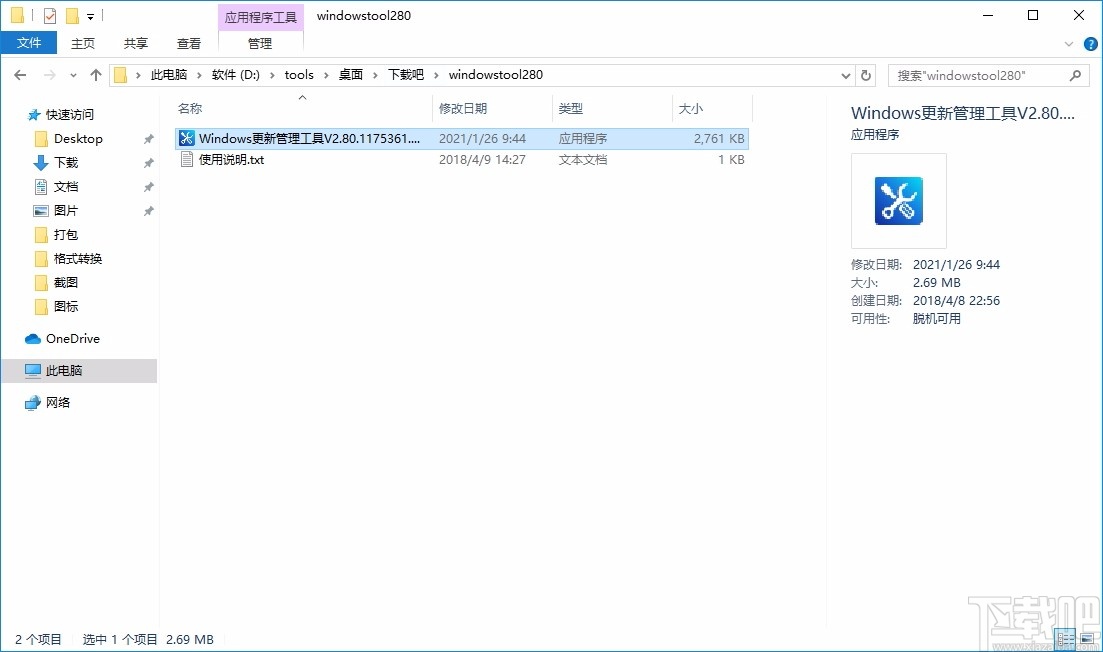The width and height of the screenshot is (1103, 652).
Task: Select 快速访问 in the navigation pane
Action: click(x=70, y=115)
